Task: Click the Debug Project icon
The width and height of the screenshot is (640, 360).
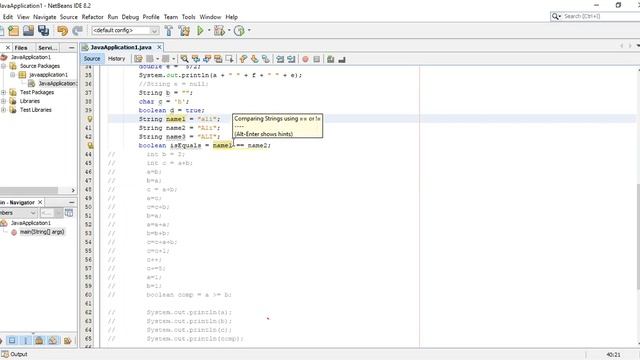Action: (x=219, y=31)
